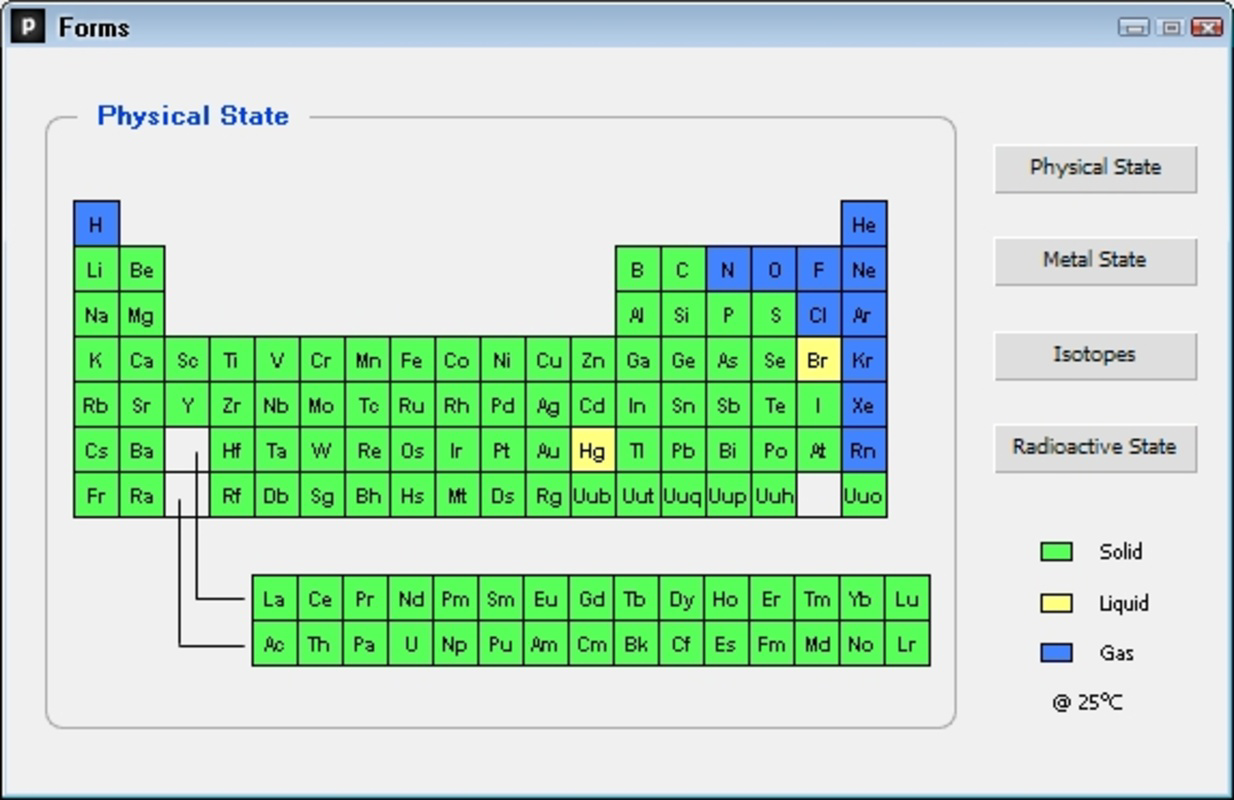Select the Kr element cell
The image size is (1234, 800).
864,360
